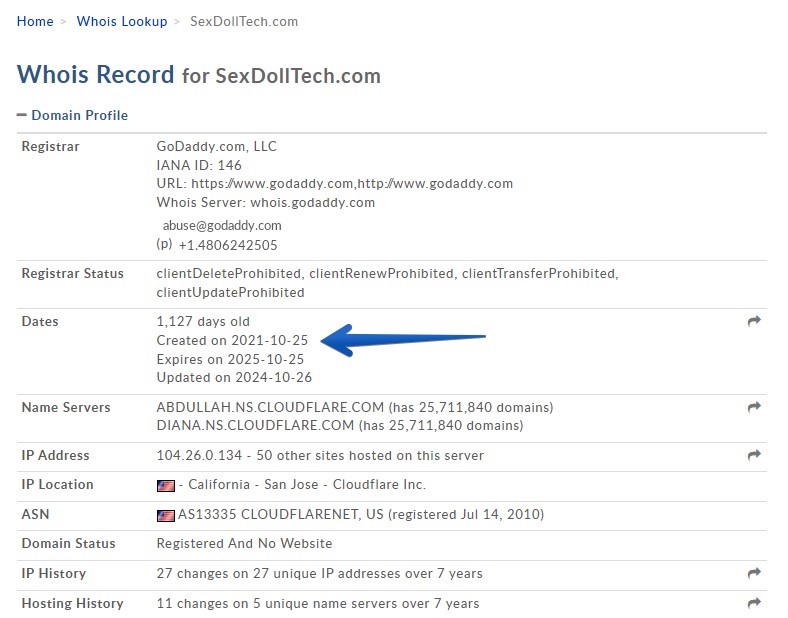Select IP address 104.26.0.134 text
Image resolution: width=788 pixels, height=618 pixels.
coord(199,455)
